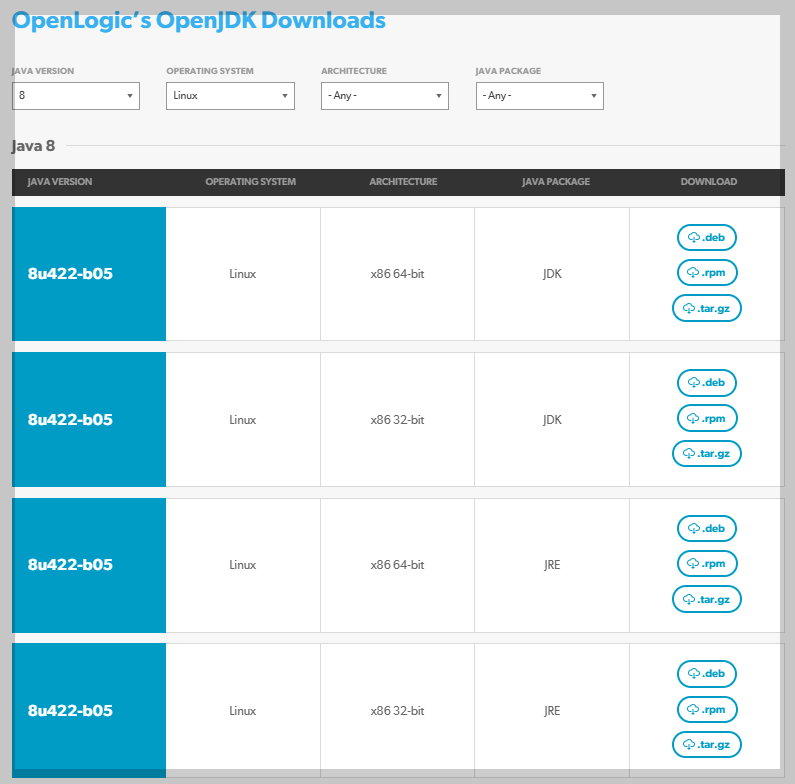Open the Operating System dropdown showing Linux
Image resolution: width=795 pixels, height=784 pixels.
pos(230,96)
